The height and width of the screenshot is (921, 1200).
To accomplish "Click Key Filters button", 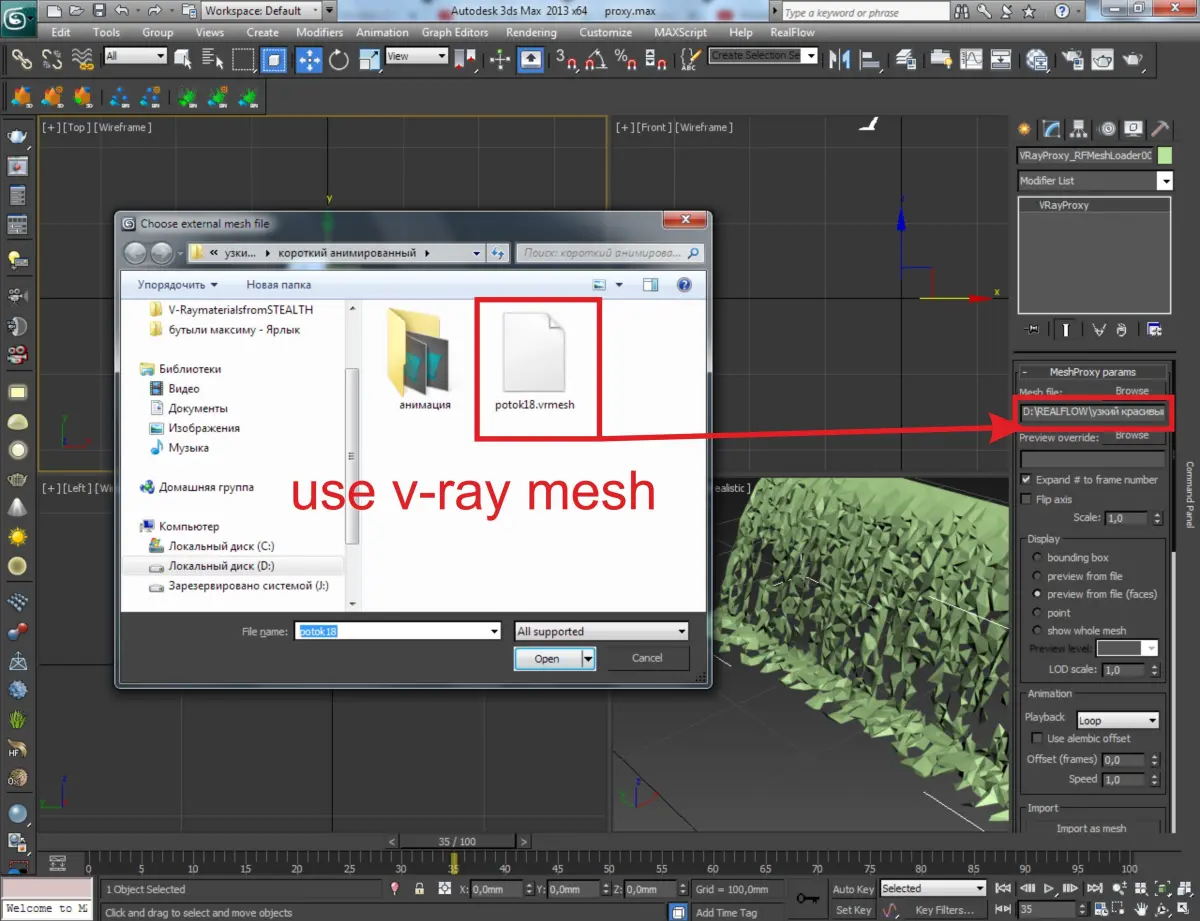I will point(944,910).
